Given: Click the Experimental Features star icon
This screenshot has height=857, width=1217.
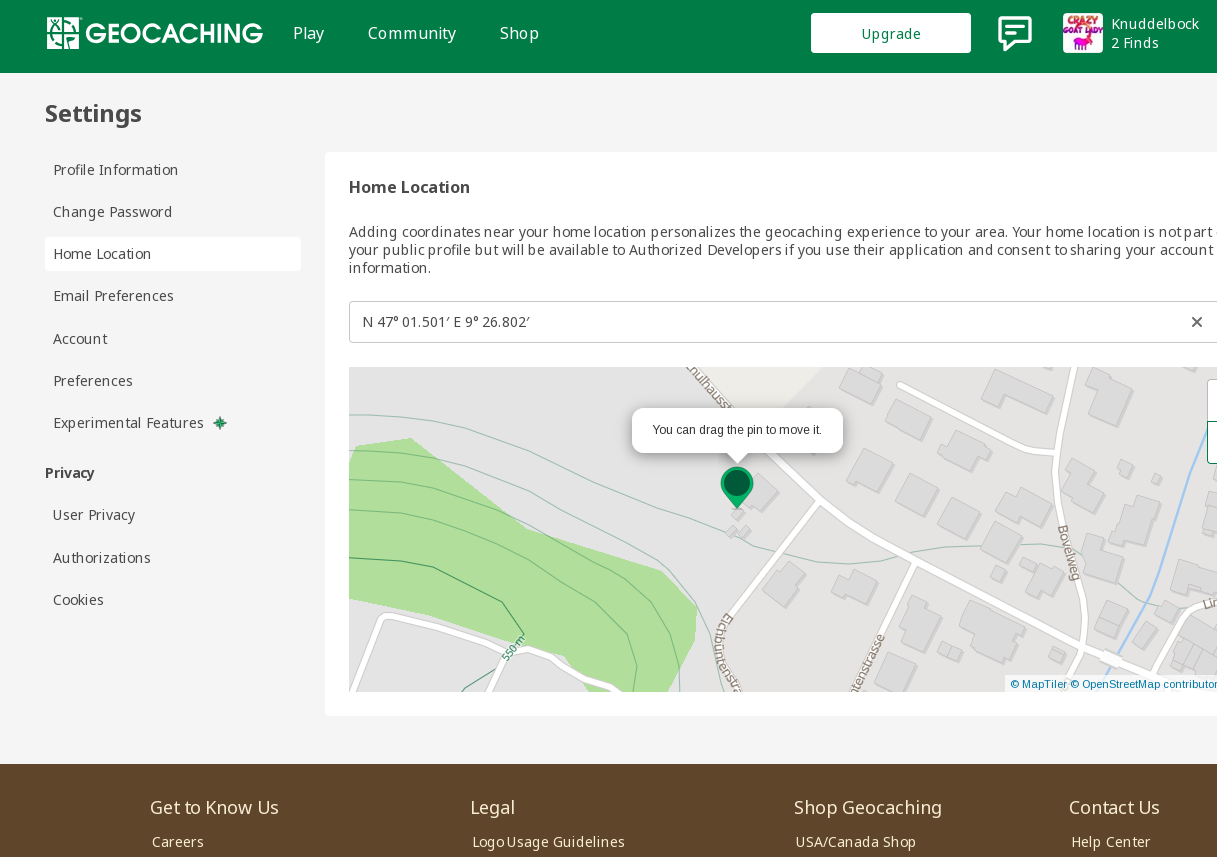Looking at the screenshot, I should point(220,423).
